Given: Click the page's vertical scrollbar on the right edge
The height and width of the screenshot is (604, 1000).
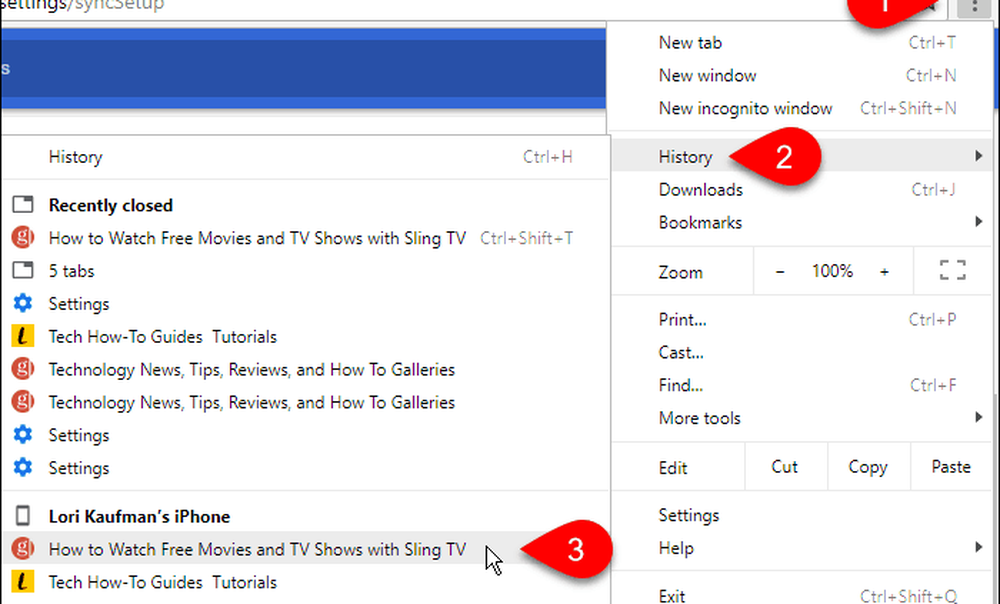Looking at the screenshot, I should click(x=994, y=300).
